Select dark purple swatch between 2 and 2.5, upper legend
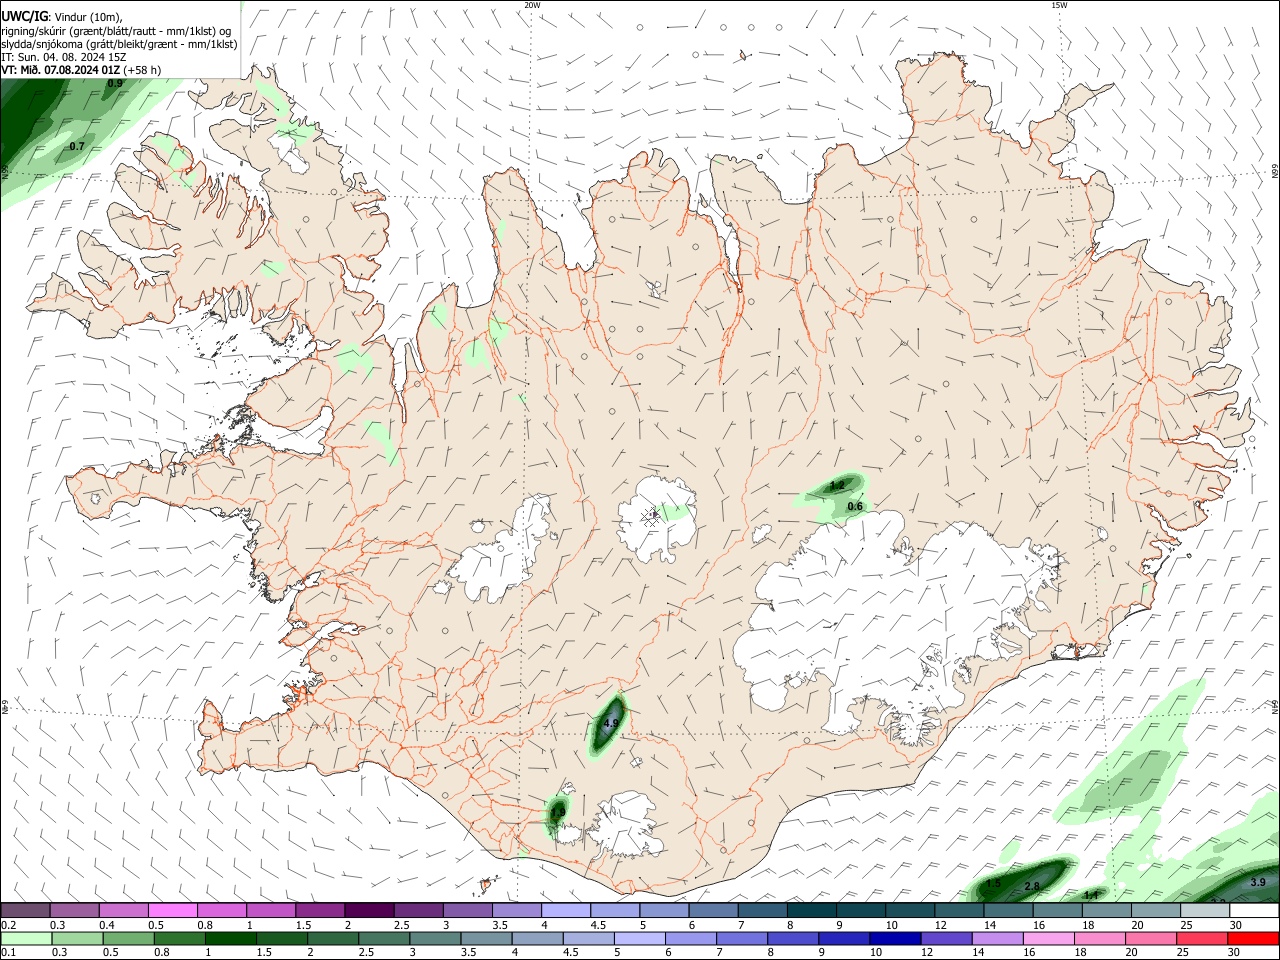The image size is (1280, 960). [x=369, y=911]
